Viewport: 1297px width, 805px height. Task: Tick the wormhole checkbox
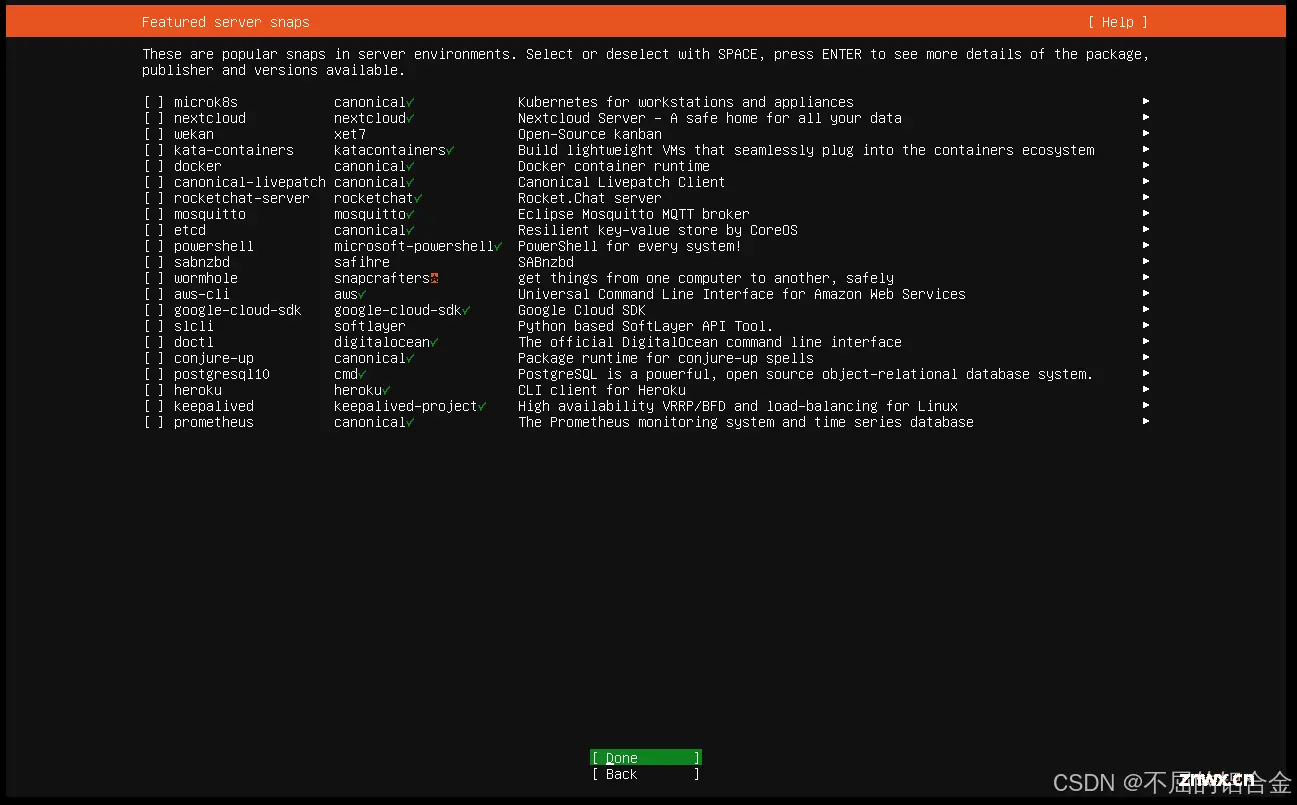(x=153, y=278)
